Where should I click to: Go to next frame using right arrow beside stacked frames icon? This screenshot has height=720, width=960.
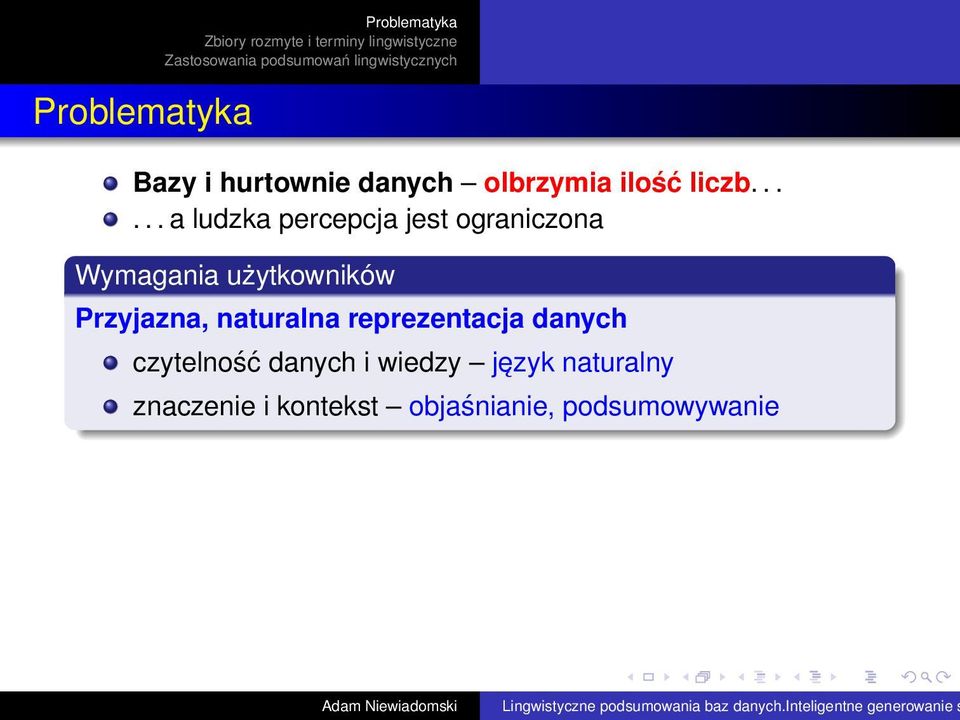722,677
